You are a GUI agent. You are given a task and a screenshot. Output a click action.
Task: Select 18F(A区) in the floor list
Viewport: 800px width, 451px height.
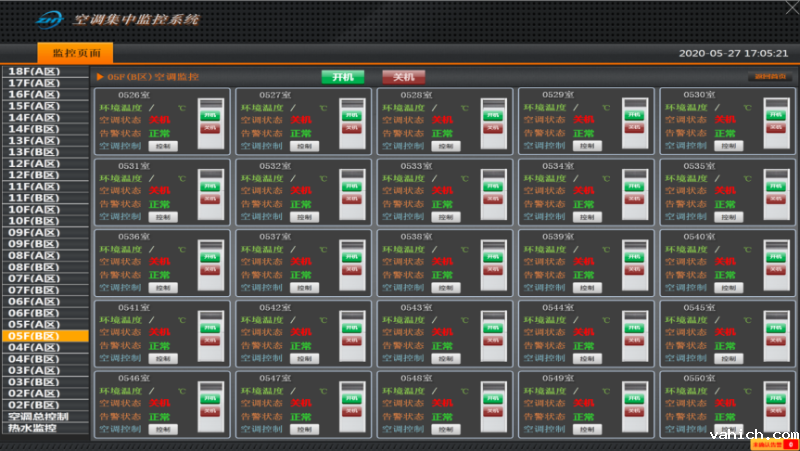click(x=33, y=72)
